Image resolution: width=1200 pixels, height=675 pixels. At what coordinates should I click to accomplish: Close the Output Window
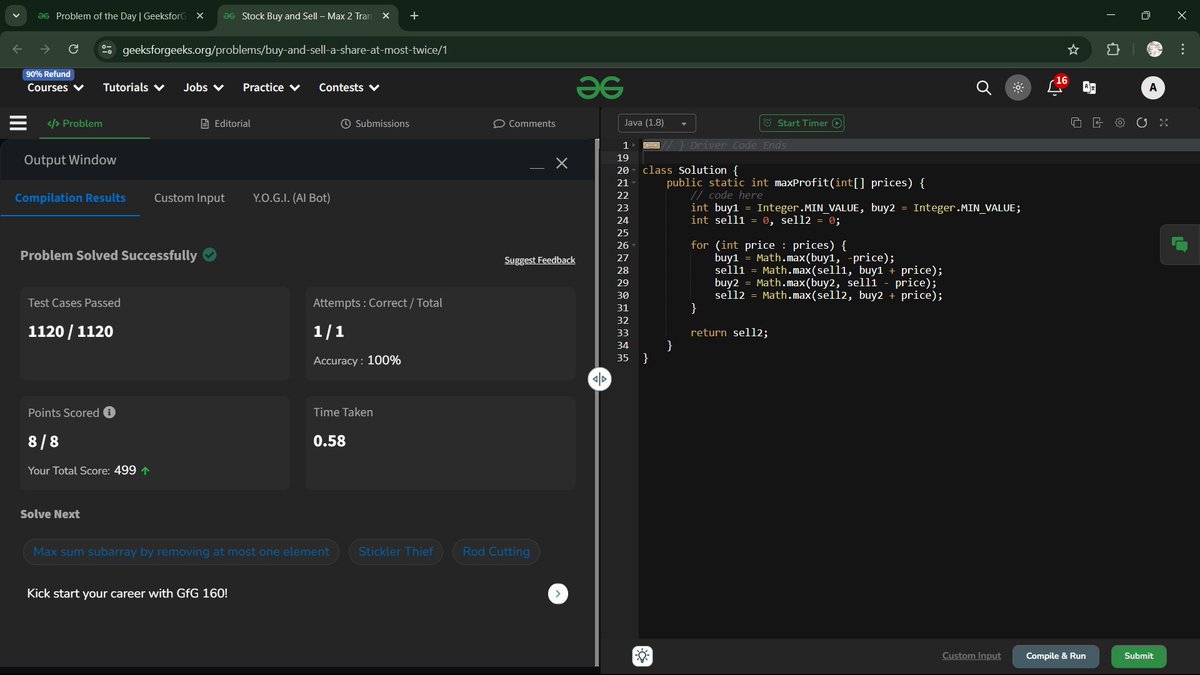(562, 163)
